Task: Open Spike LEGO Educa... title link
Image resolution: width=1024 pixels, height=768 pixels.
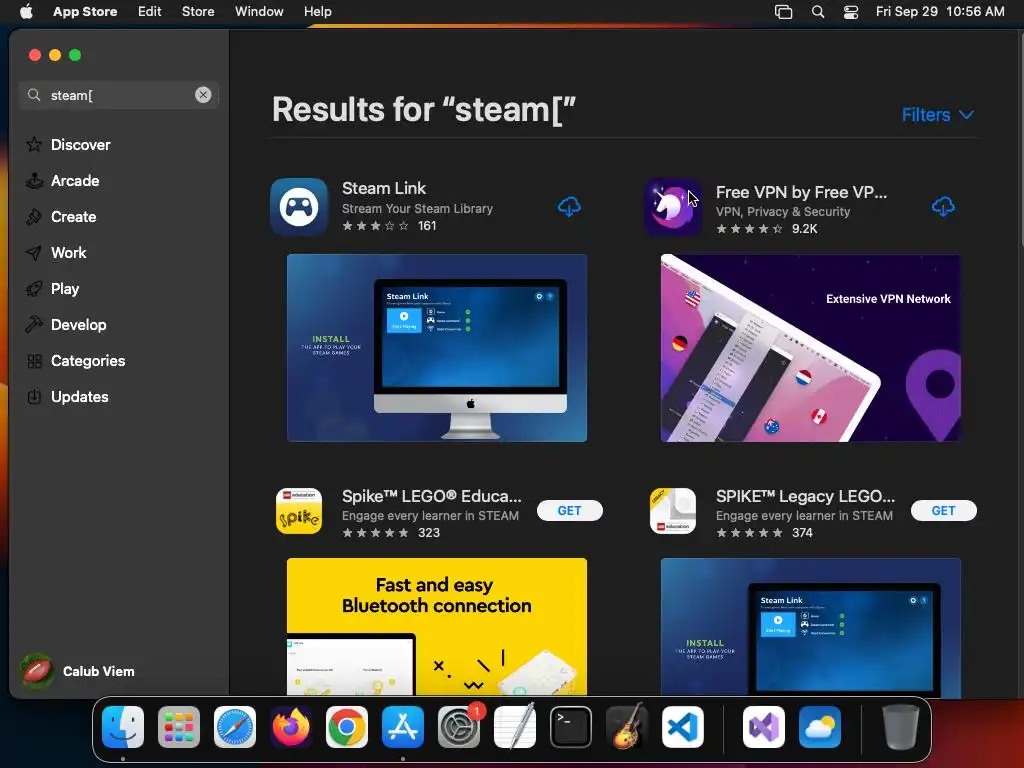Action: point(432,496)
